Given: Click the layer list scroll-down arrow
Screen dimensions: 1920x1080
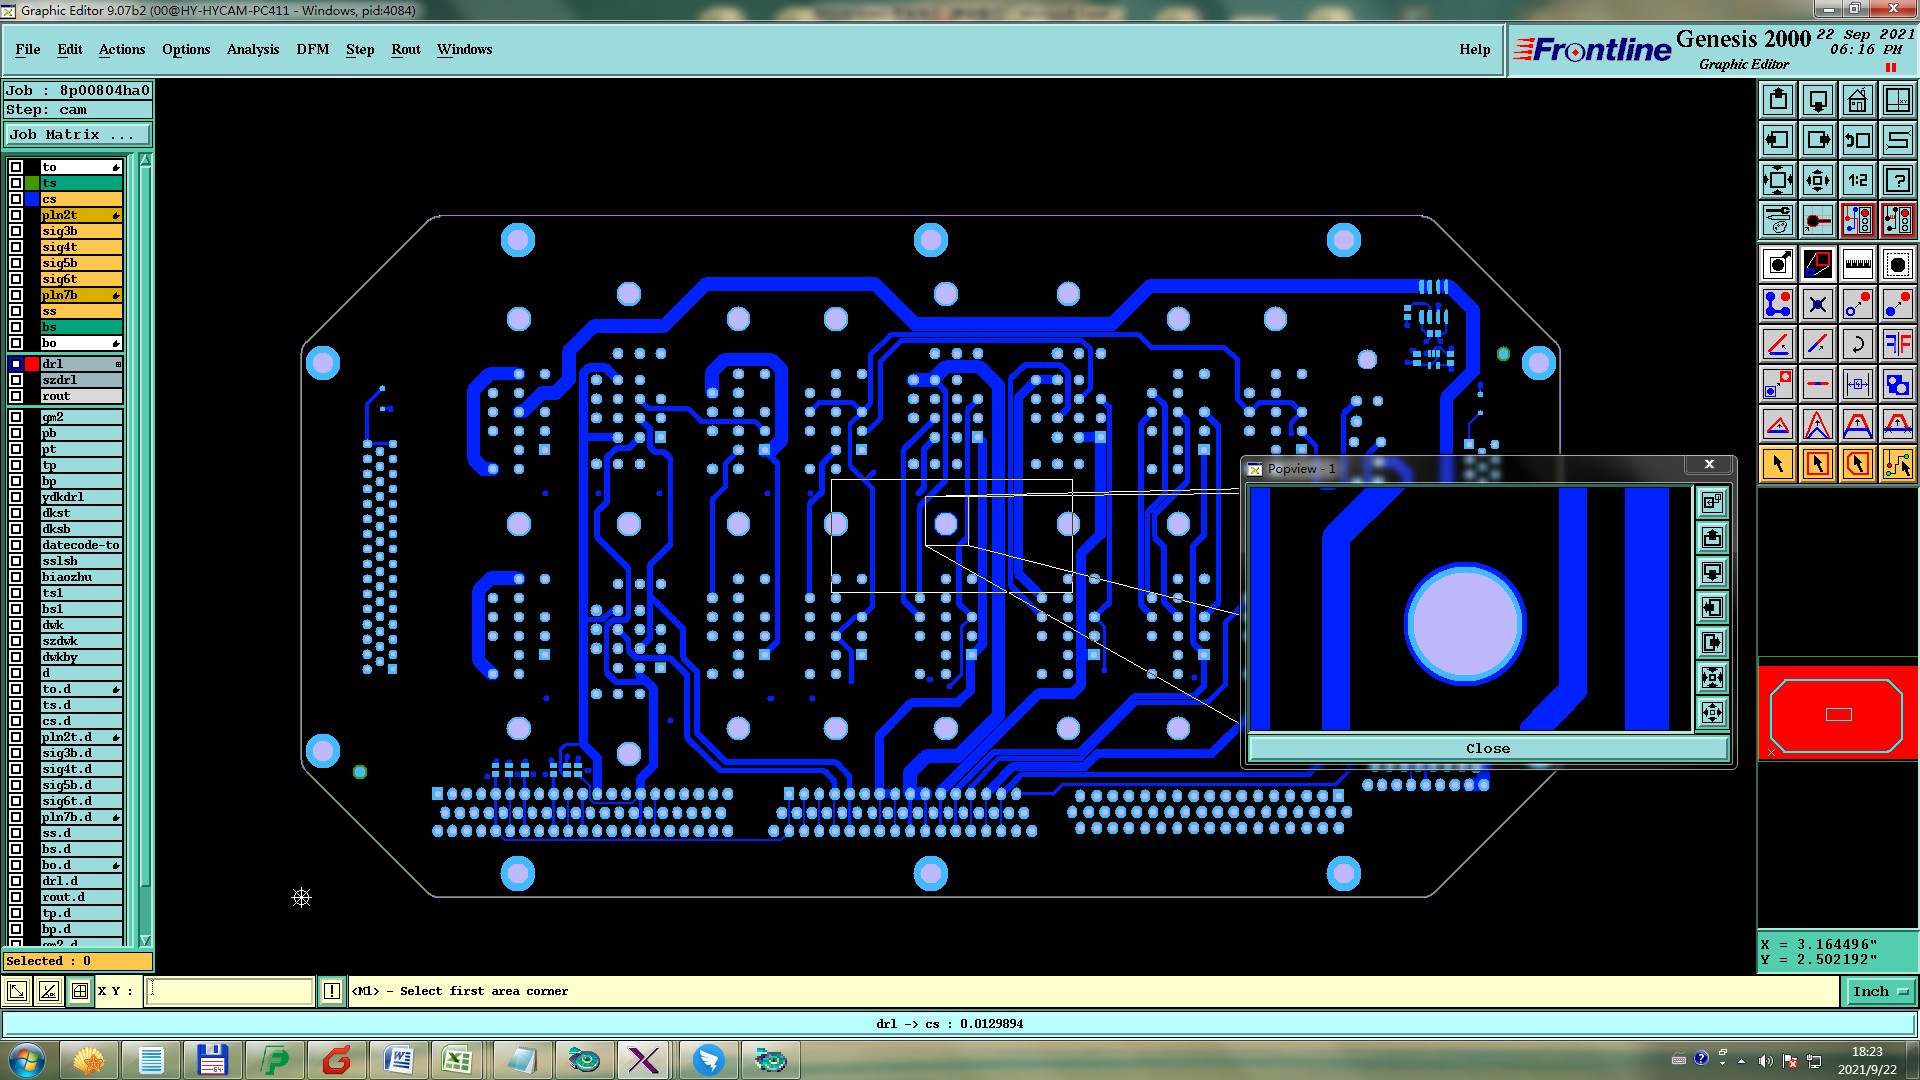Looking at the screenshot, I should point(145,940).
